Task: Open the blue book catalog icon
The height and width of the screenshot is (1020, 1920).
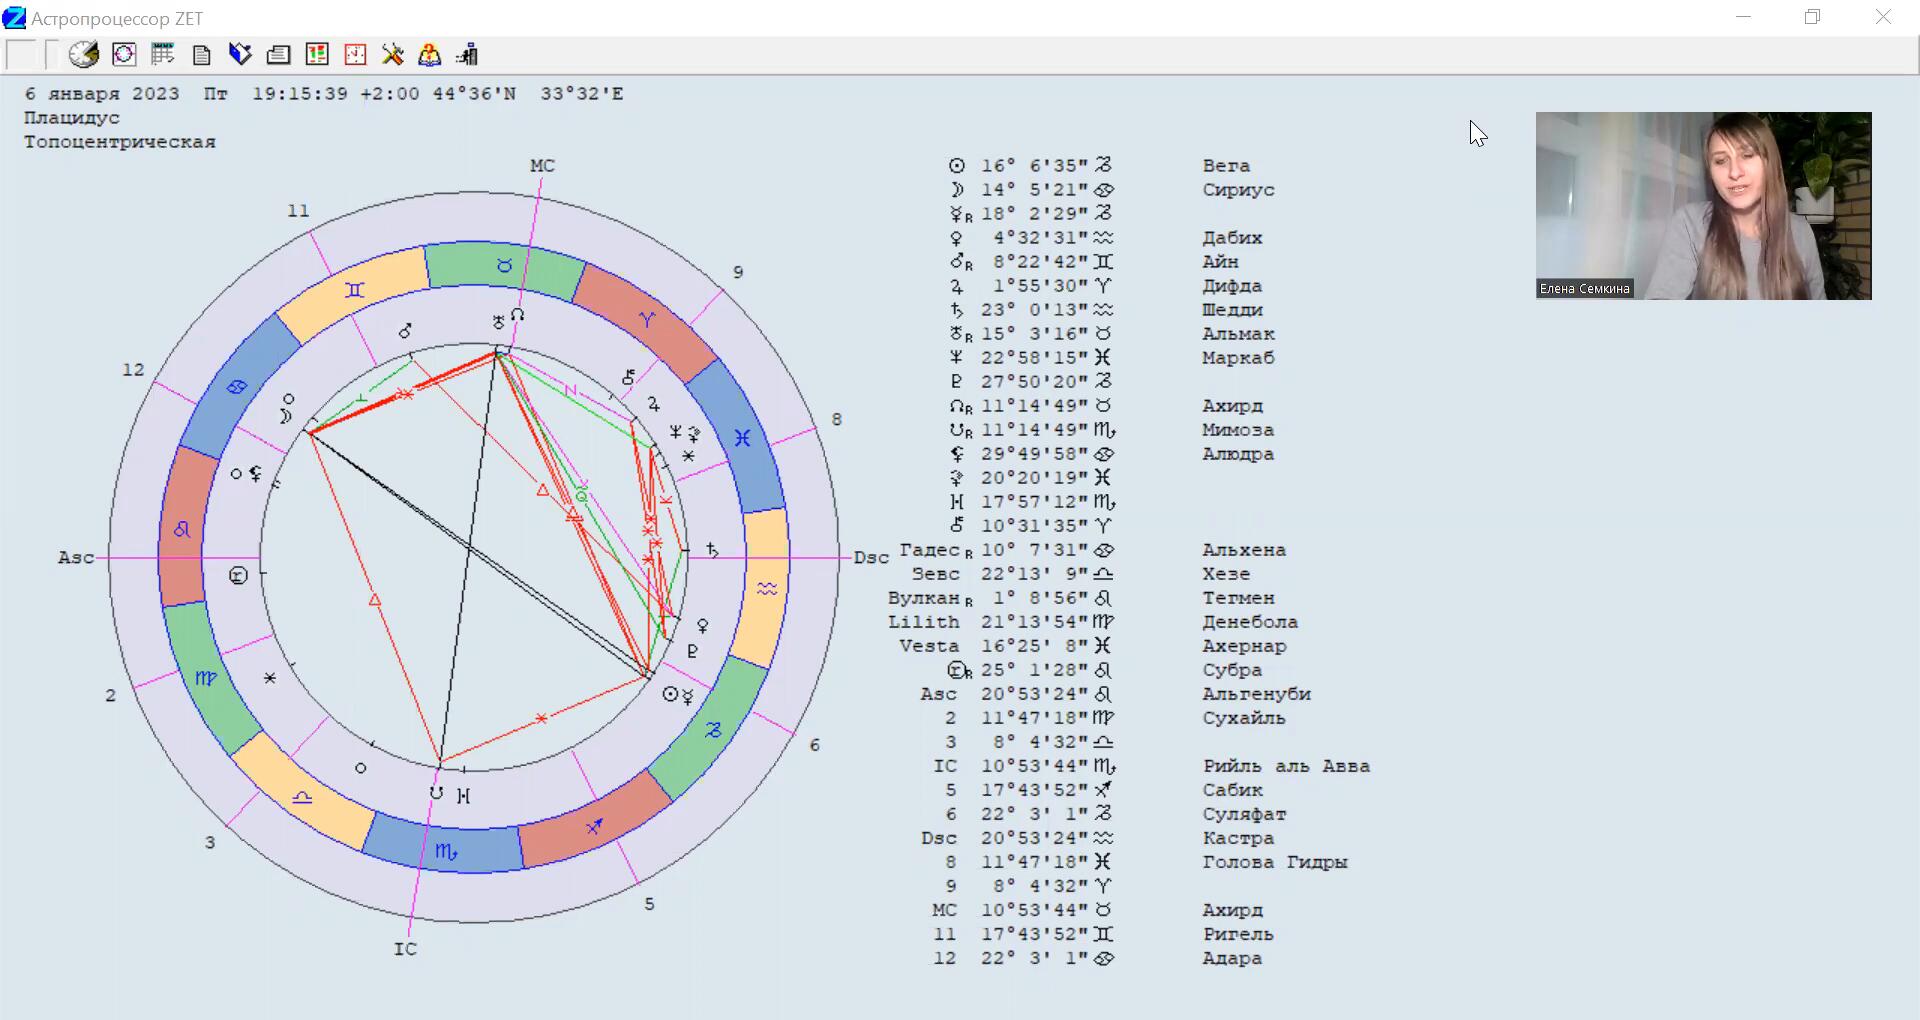Action: click(240, 54)
